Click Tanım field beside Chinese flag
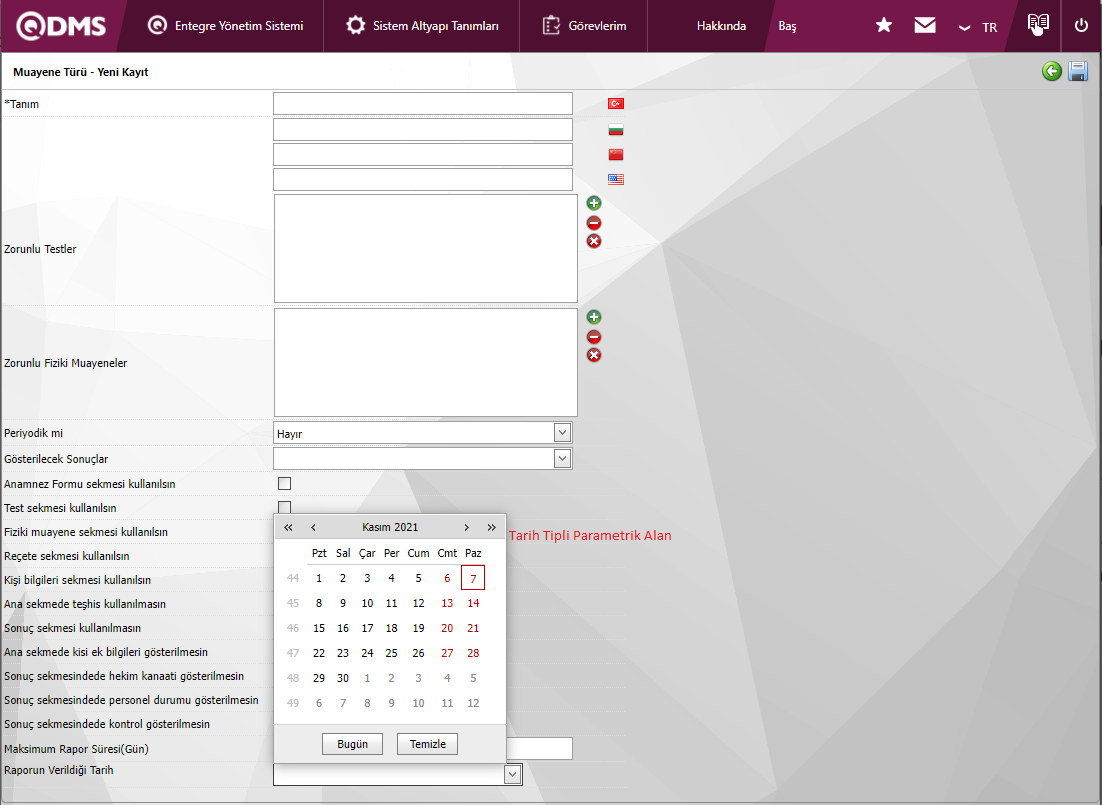The image size is (1102, 805). pyautogui.click(x=422, y=155)
